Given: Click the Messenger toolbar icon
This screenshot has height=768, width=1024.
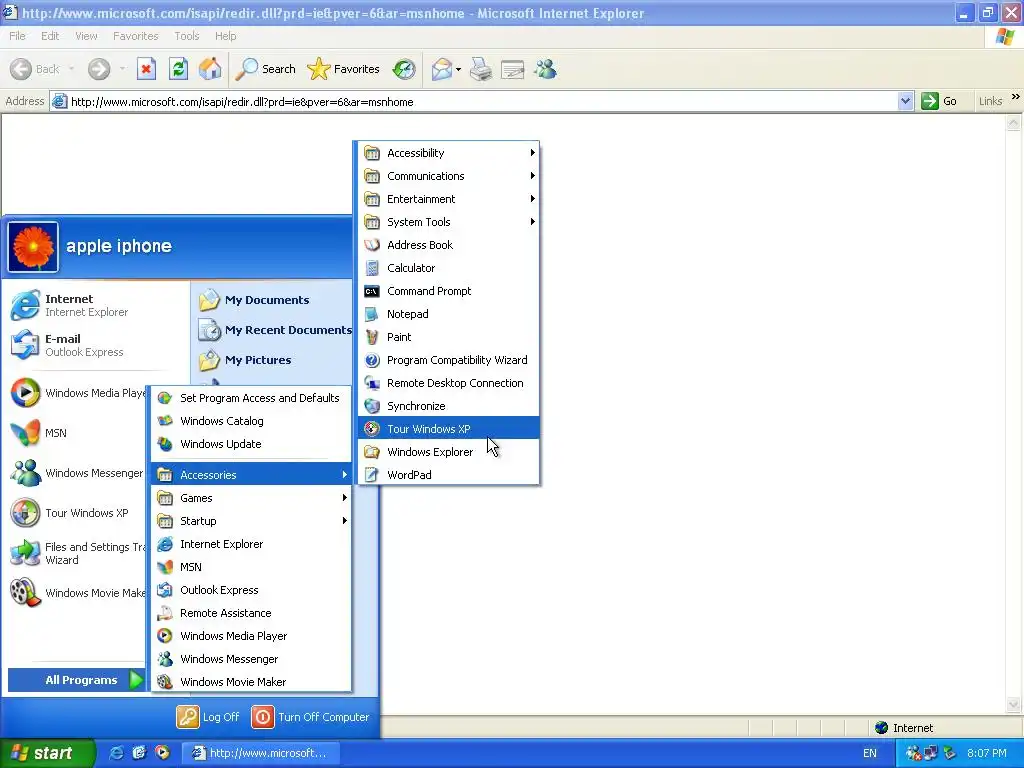Looking at the screenshot, I should point(545,69).
